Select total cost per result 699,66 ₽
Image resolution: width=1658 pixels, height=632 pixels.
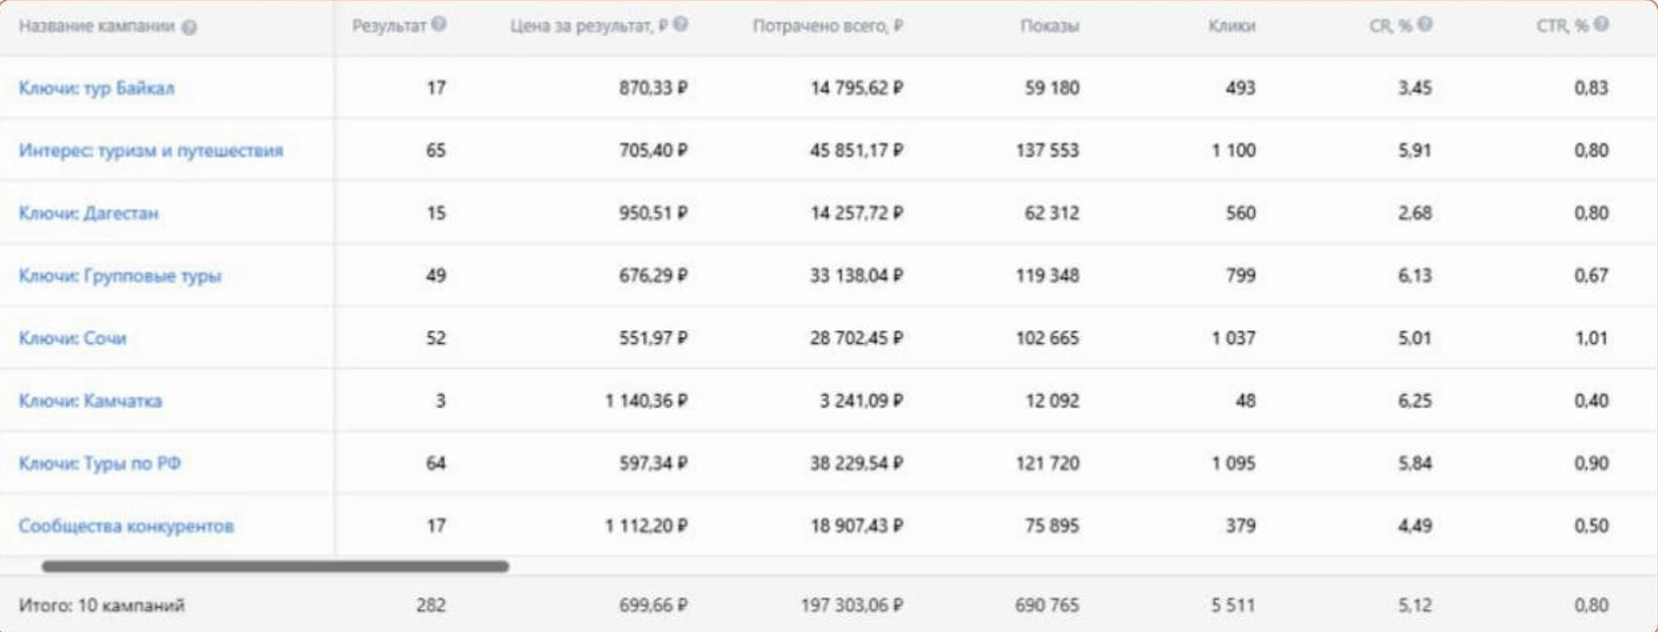click(x=653, y=605)
